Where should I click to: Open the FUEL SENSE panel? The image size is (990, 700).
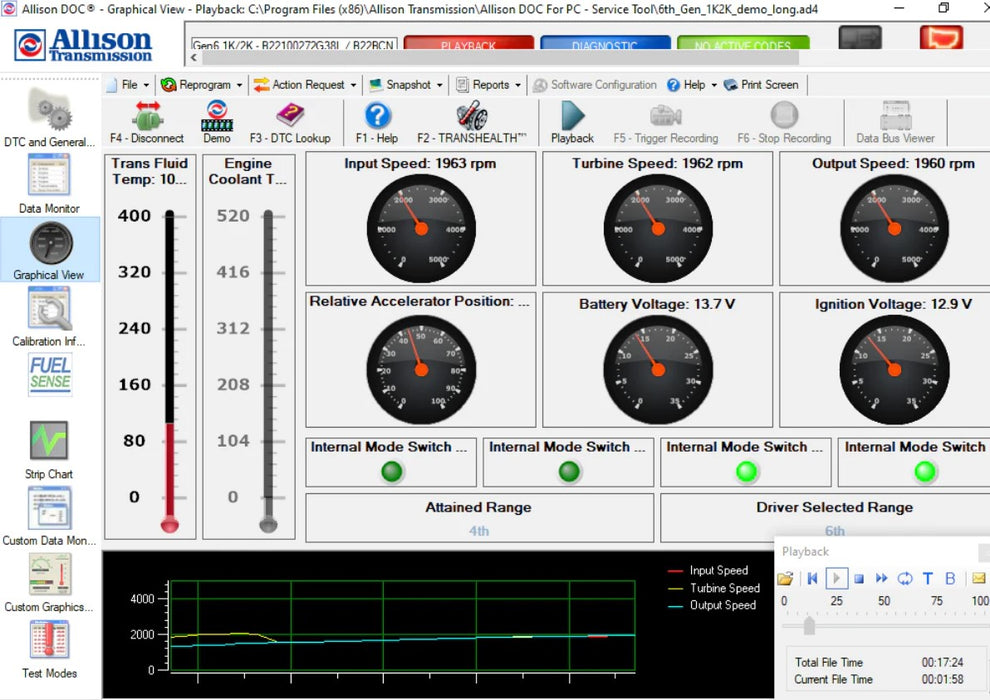tap(49, 374)
